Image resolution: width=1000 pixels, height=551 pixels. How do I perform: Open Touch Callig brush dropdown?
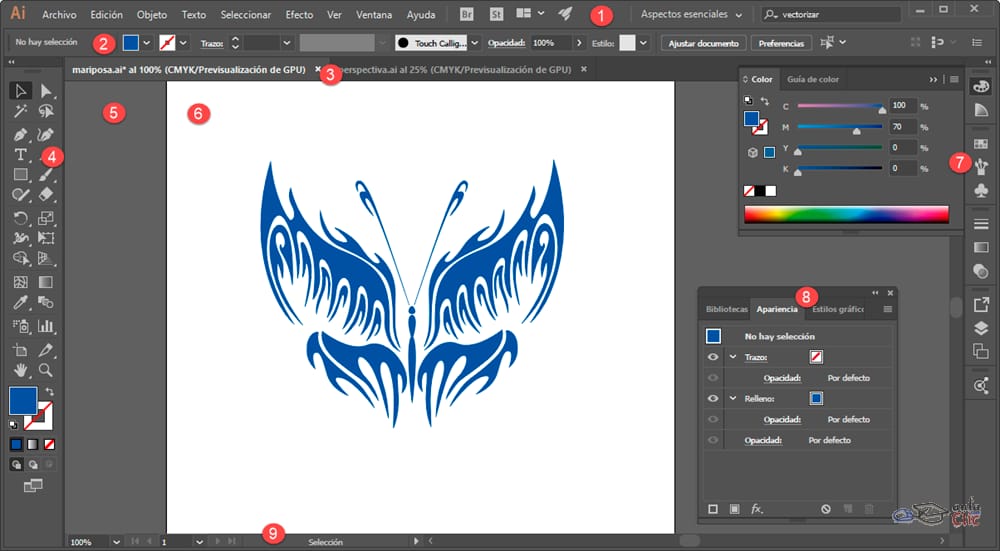(x=474, y=43)
